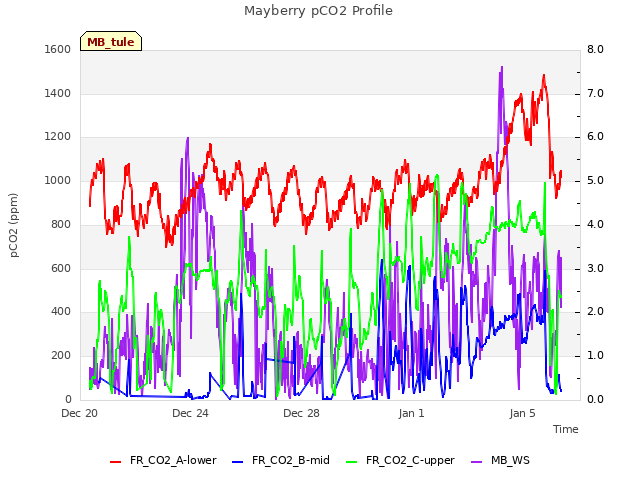The width and height of the screenshot is (640, 480).
Task: Click the 4.0 right-axis tick label
Action: 595,224
